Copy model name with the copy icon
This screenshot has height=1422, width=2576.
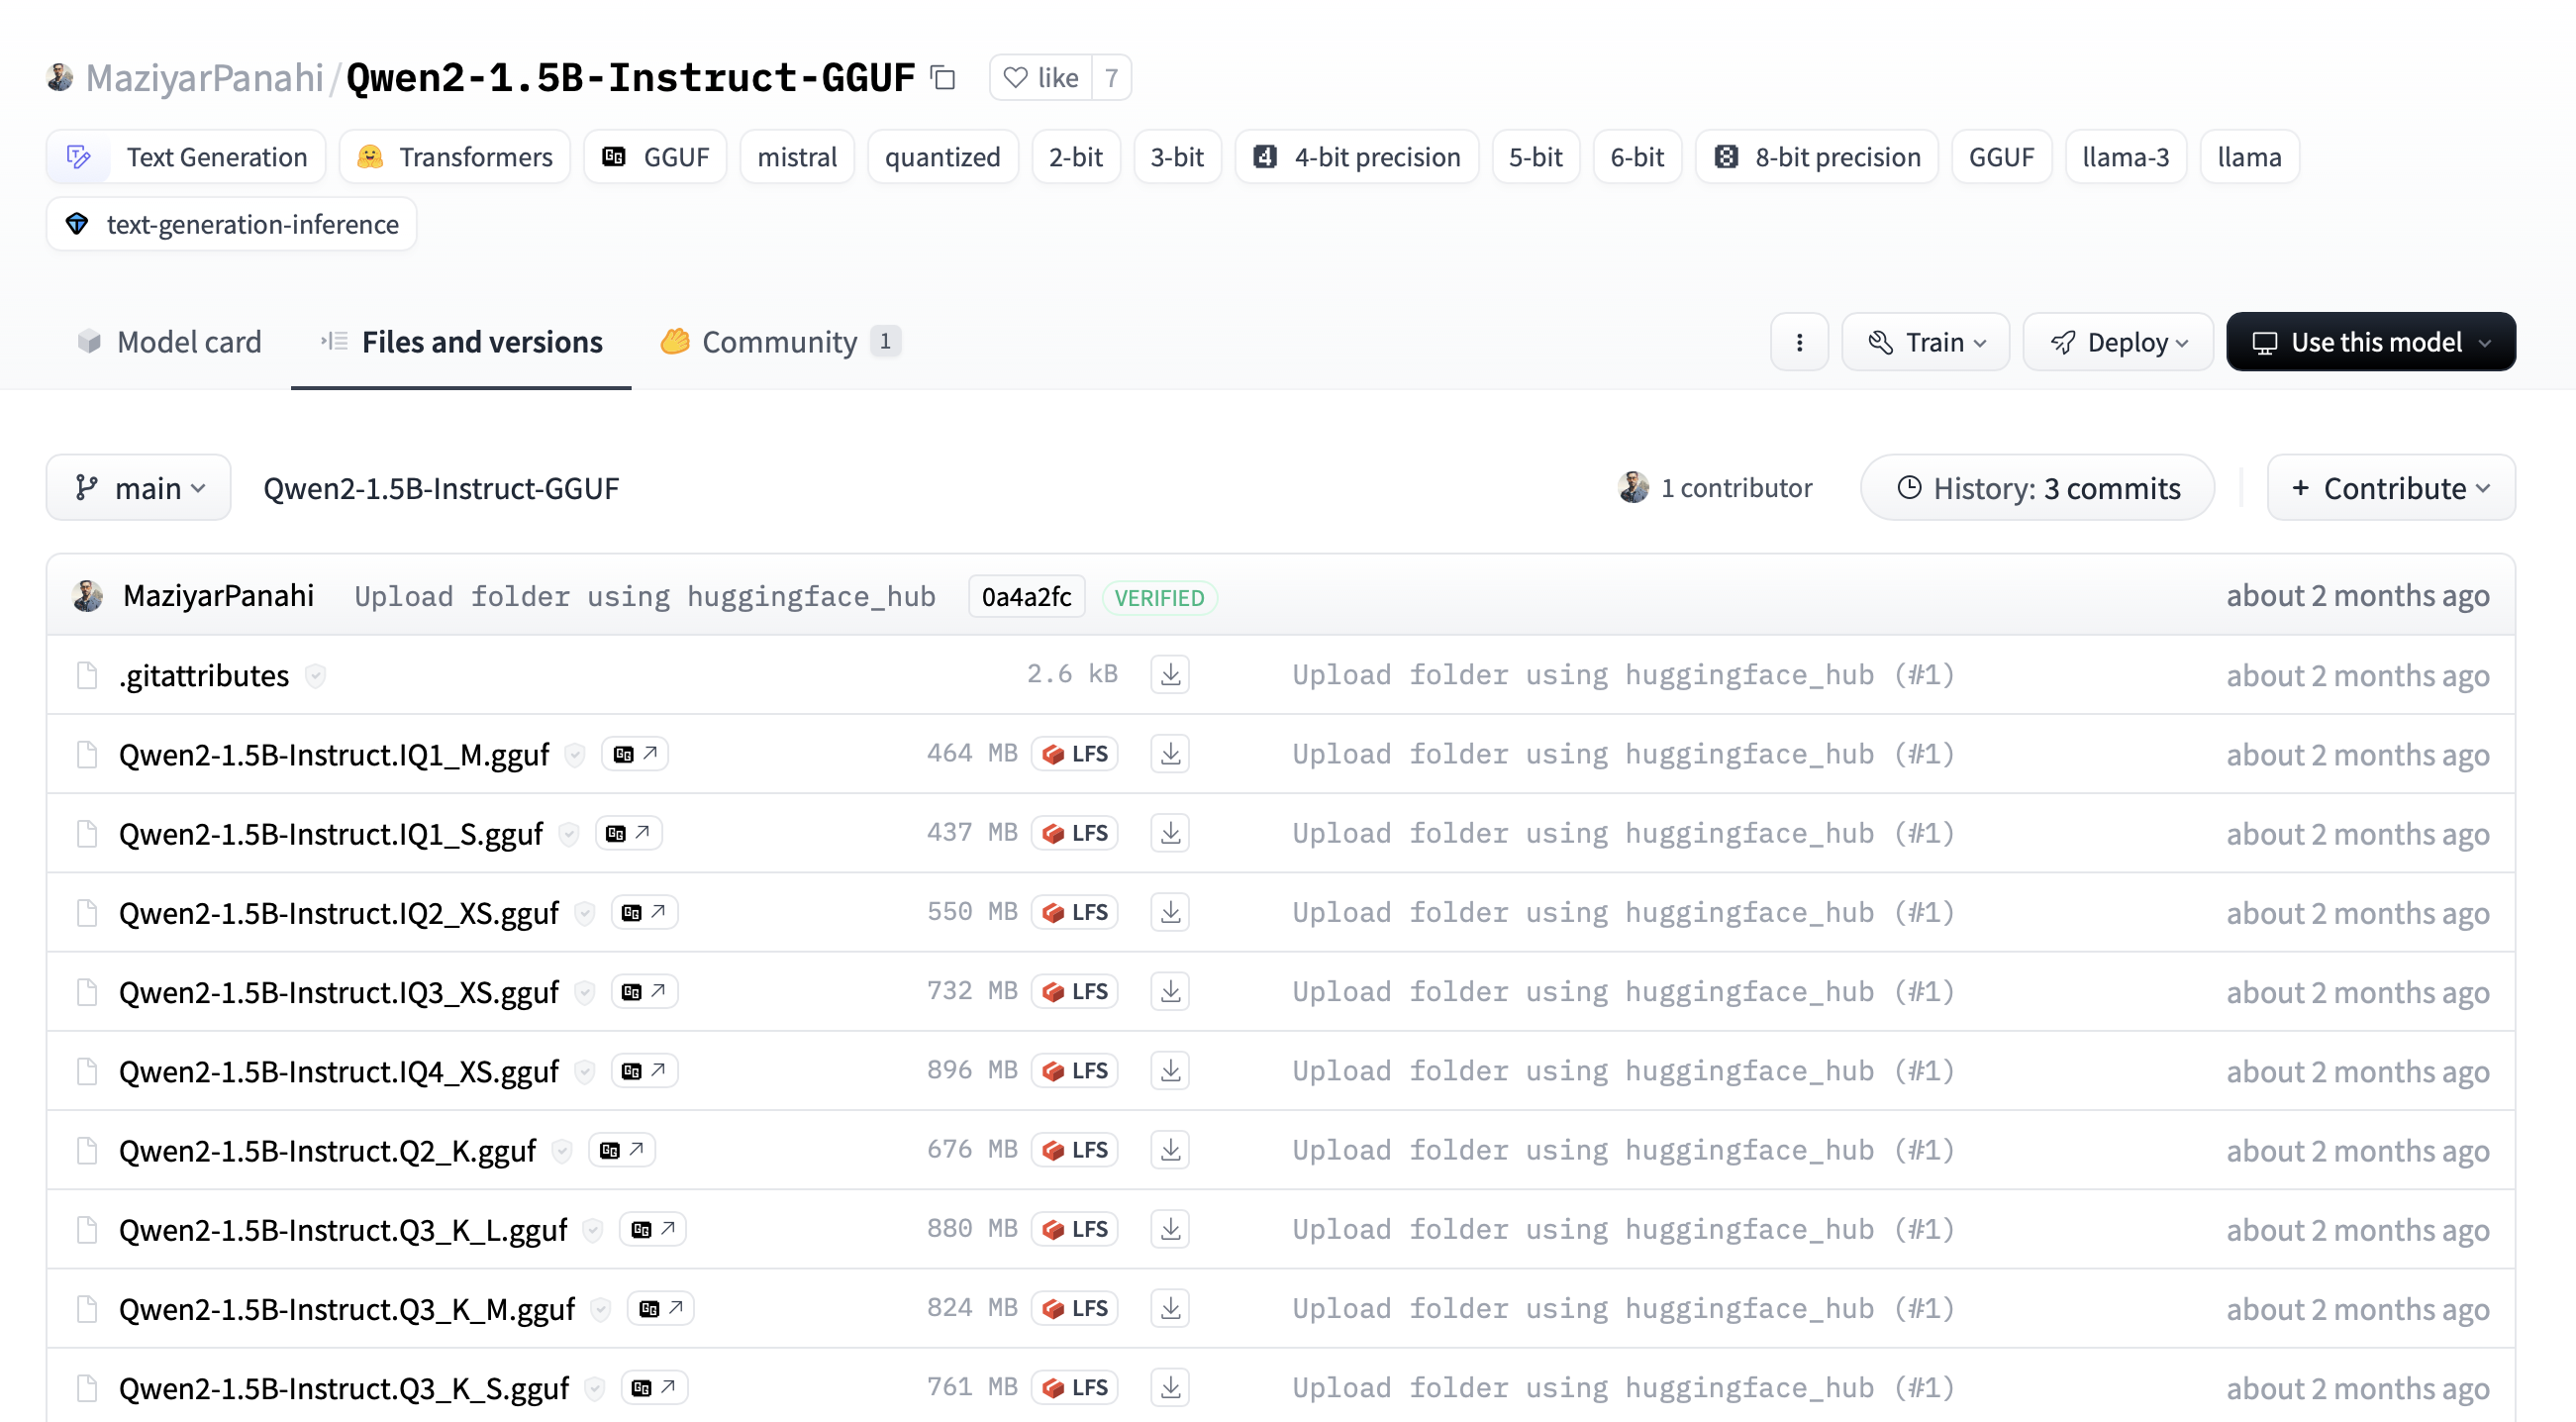pos(943,77)
